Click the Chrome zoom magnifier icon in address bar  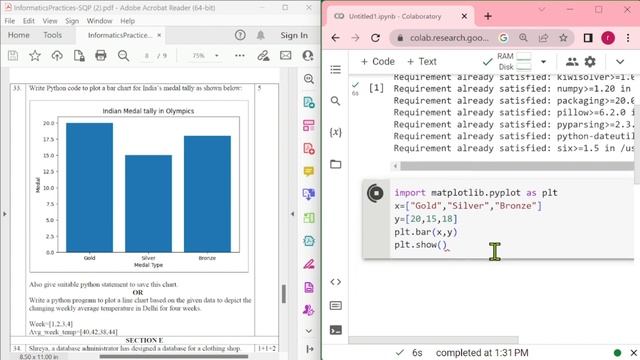[523, 38]
